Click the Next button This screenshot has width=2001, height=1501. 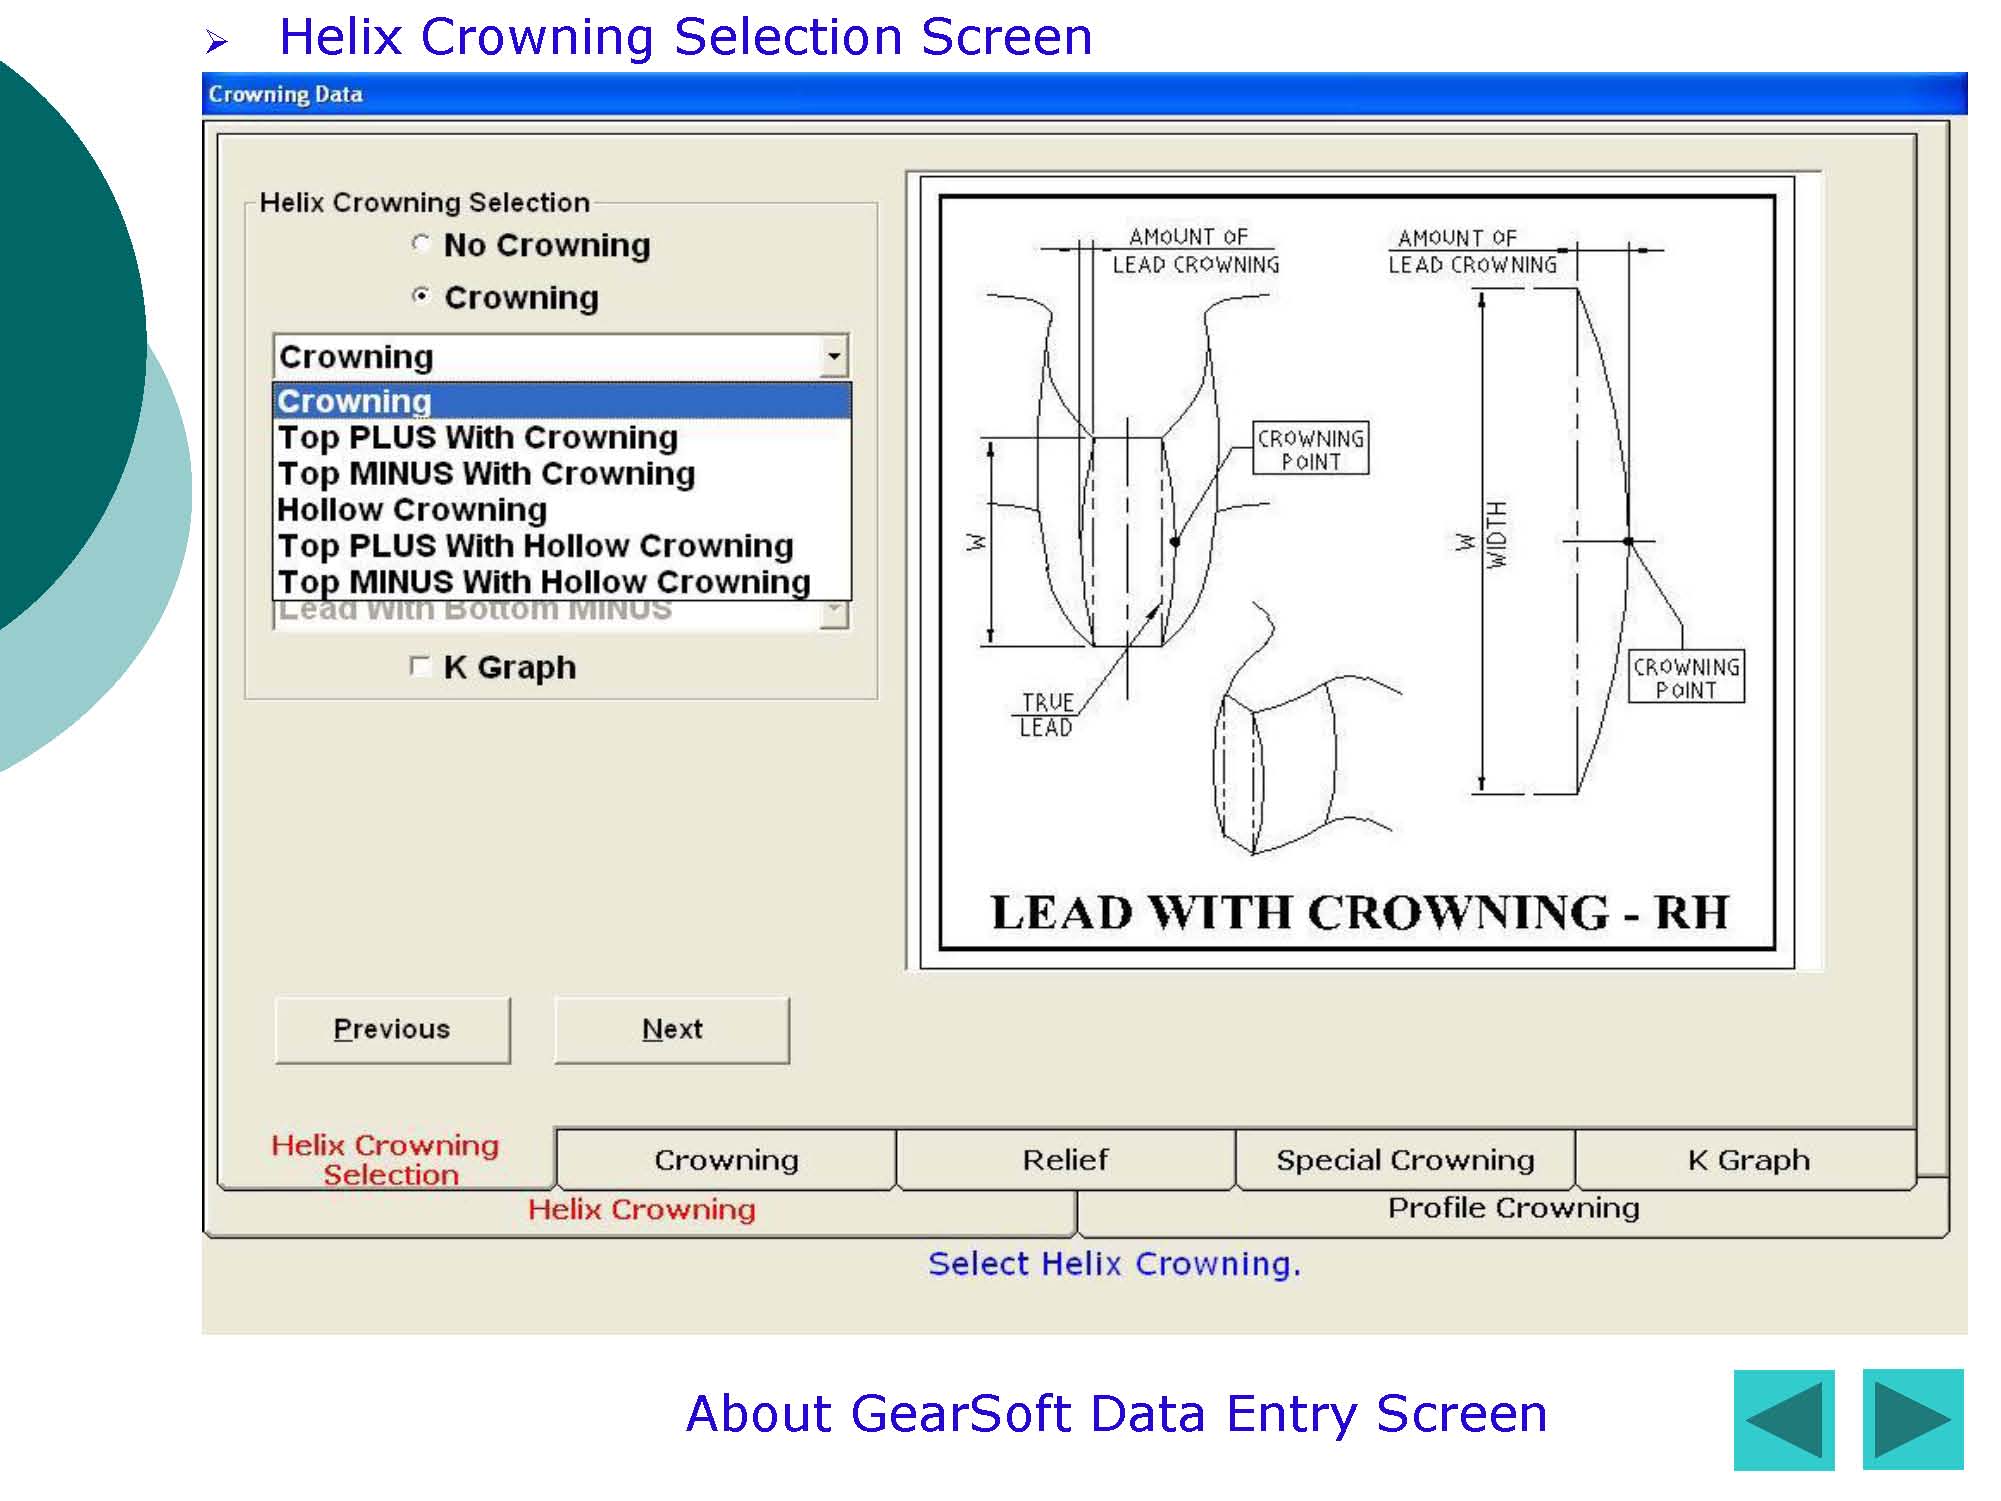tap(672, 1029)
